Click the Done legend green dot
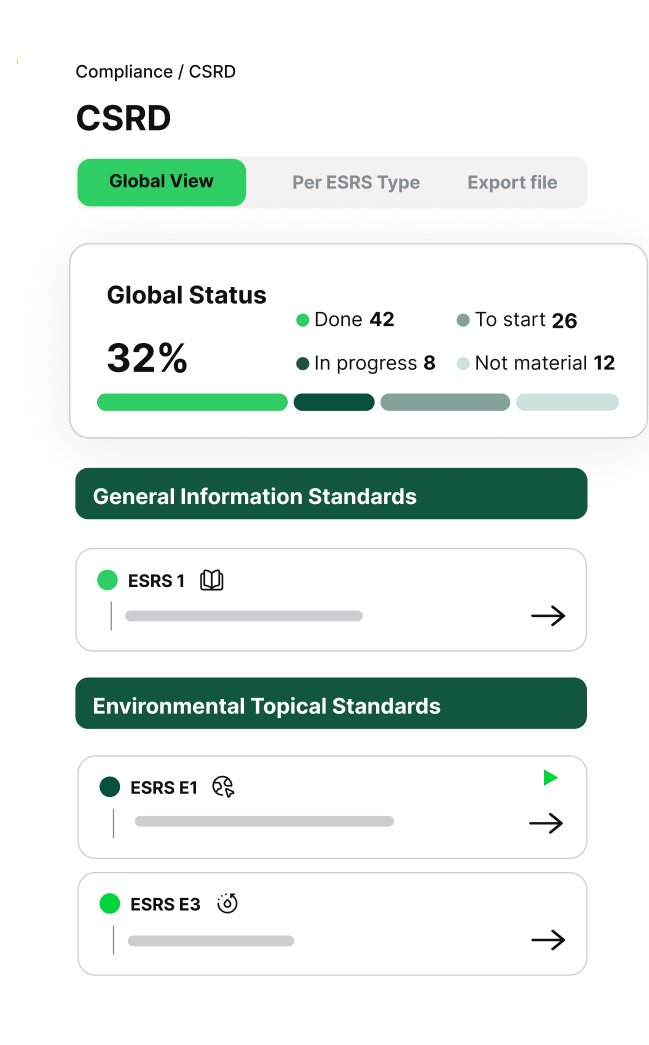 point(303,320)
